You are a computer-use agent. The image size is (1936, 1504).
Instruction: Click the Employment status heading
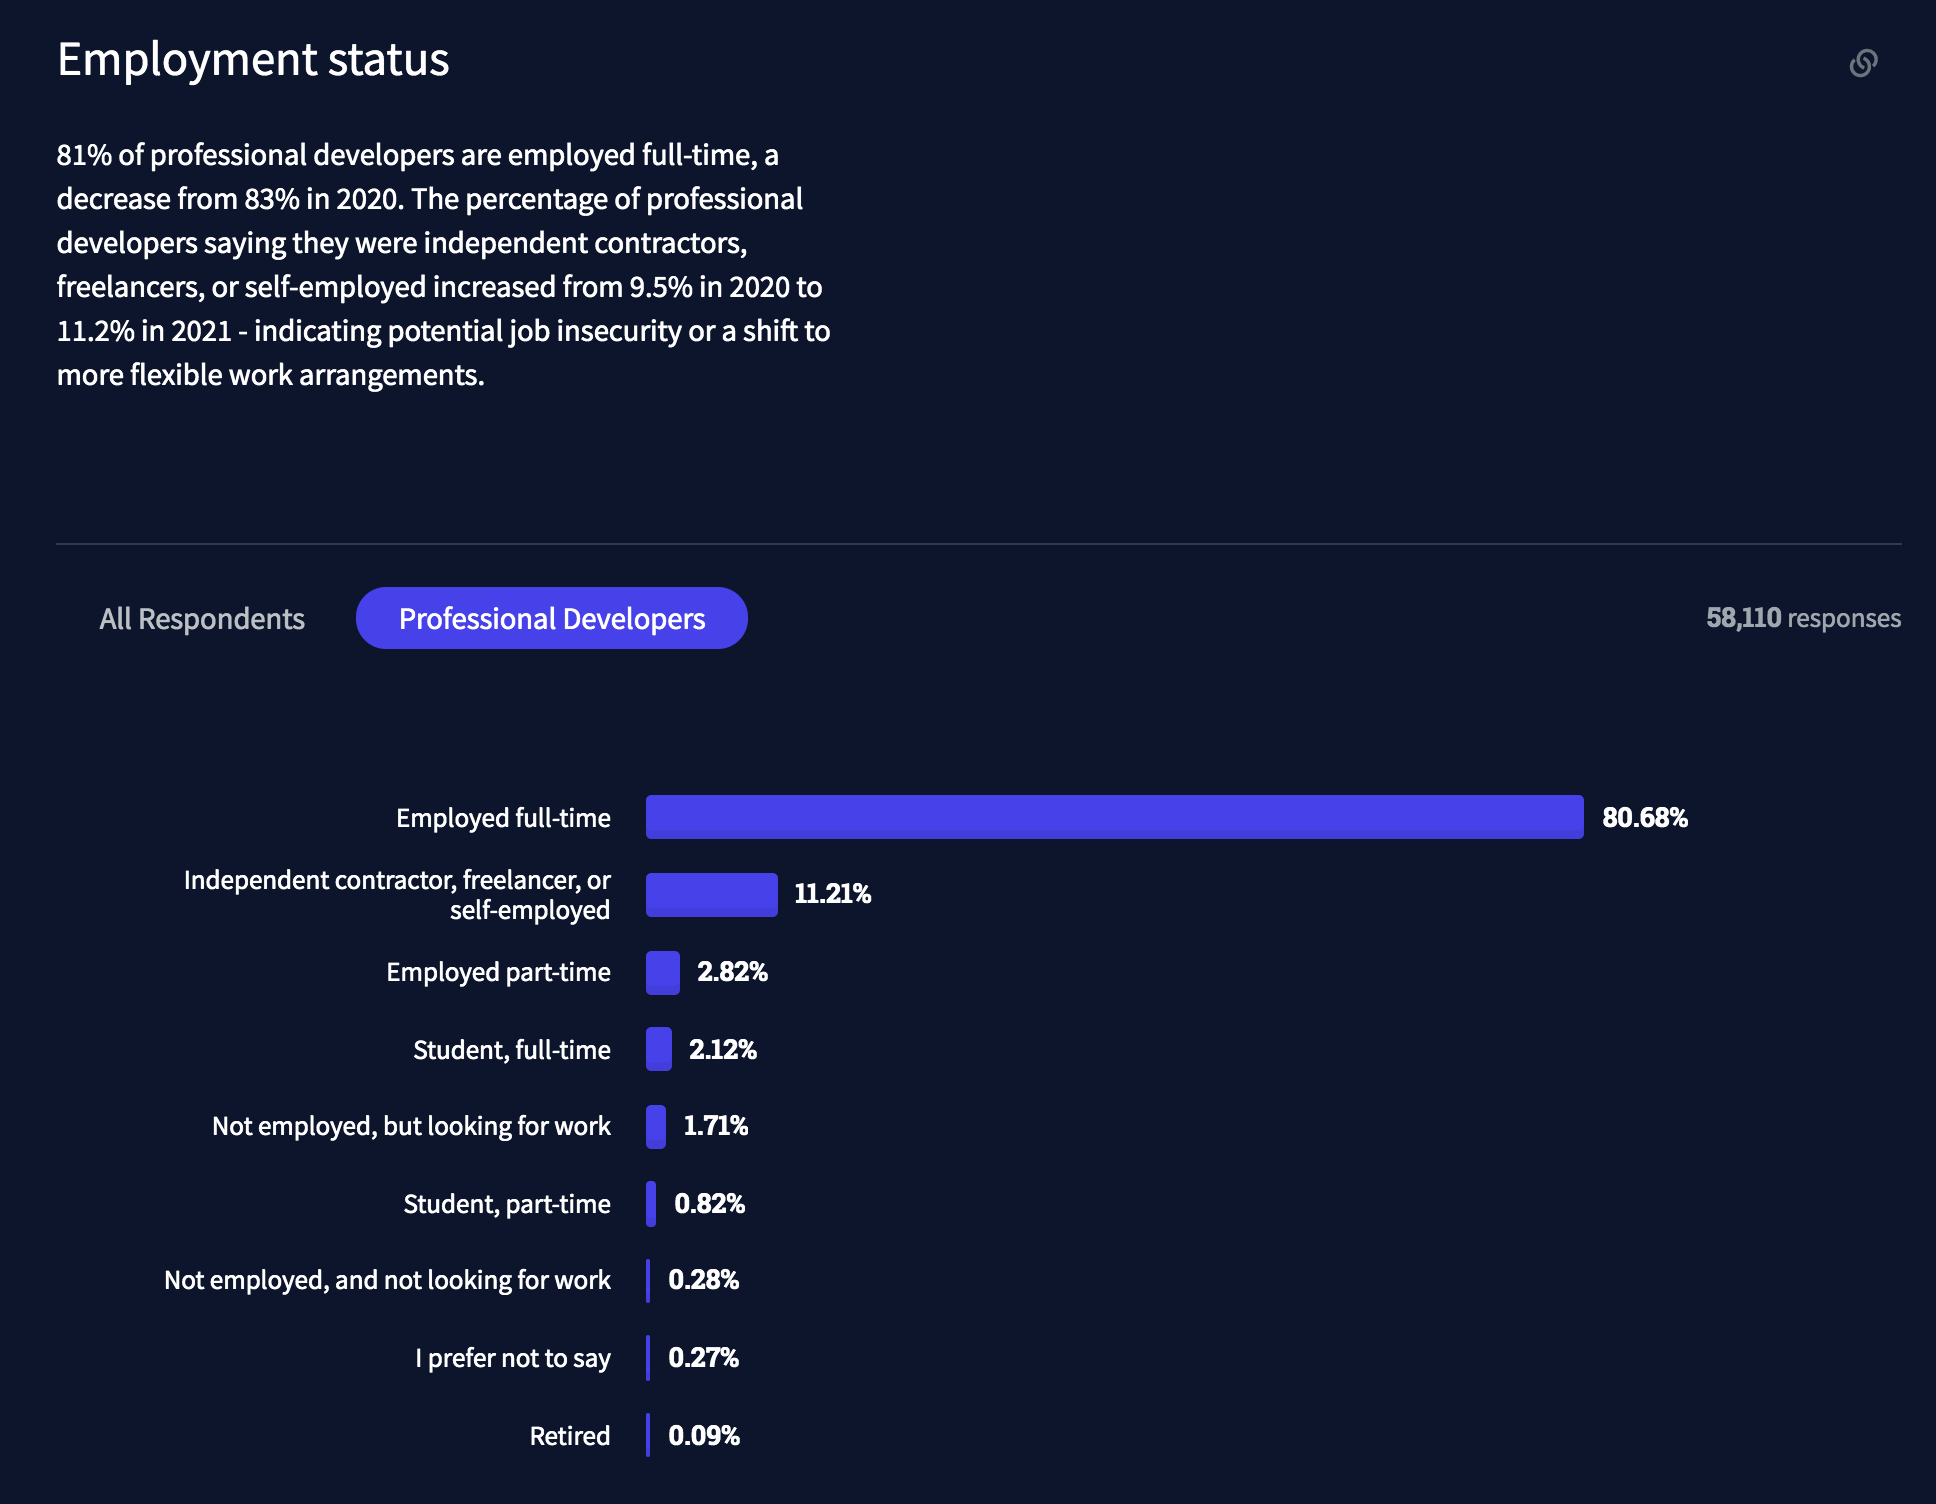click(253, 60)
